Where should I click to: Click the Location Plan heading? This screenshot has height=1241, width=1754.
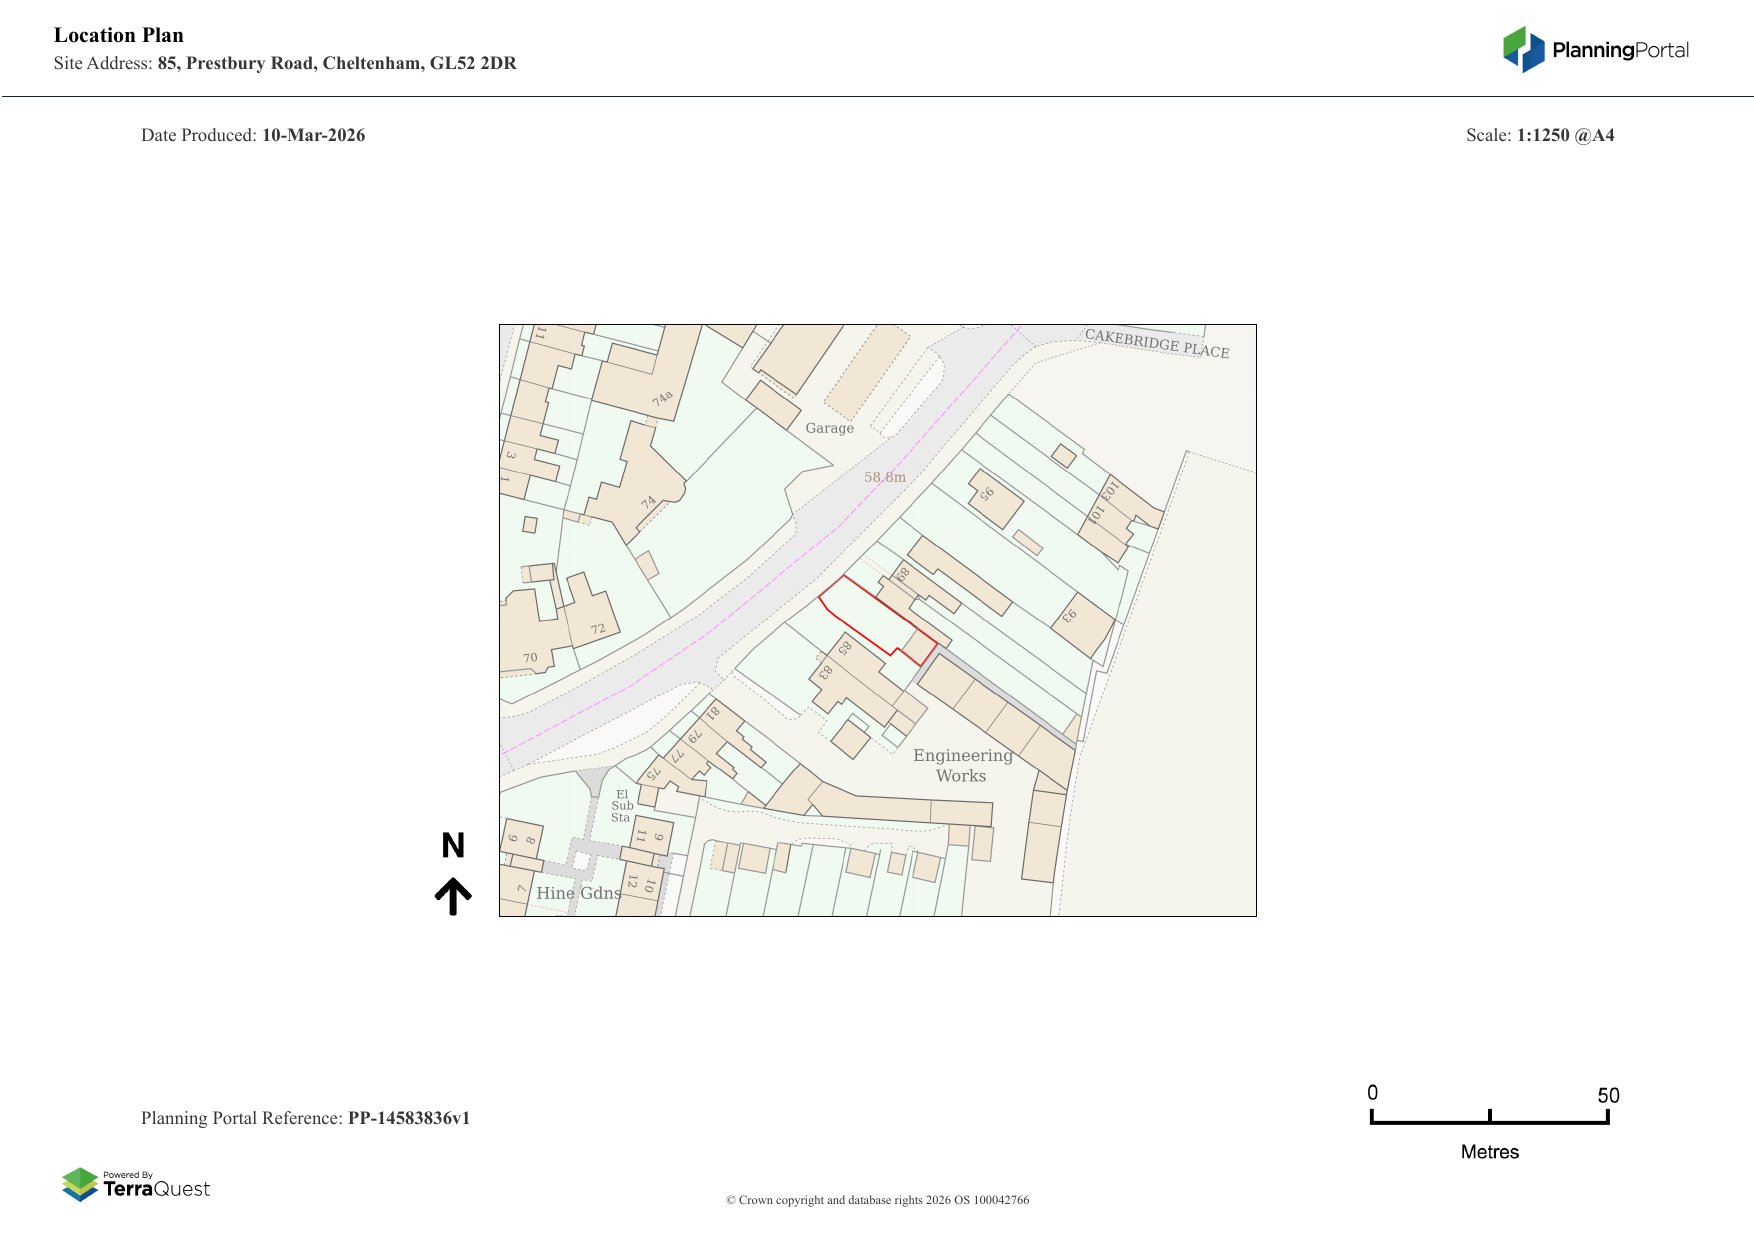[119, 35]
